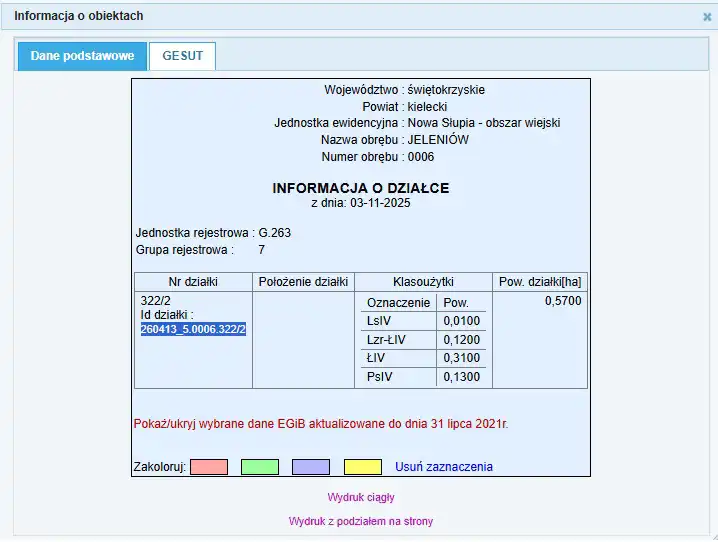Click the highlighted parcel ID 260413_5.0006.322/2
718x542 pixels.
pos(193,329)
